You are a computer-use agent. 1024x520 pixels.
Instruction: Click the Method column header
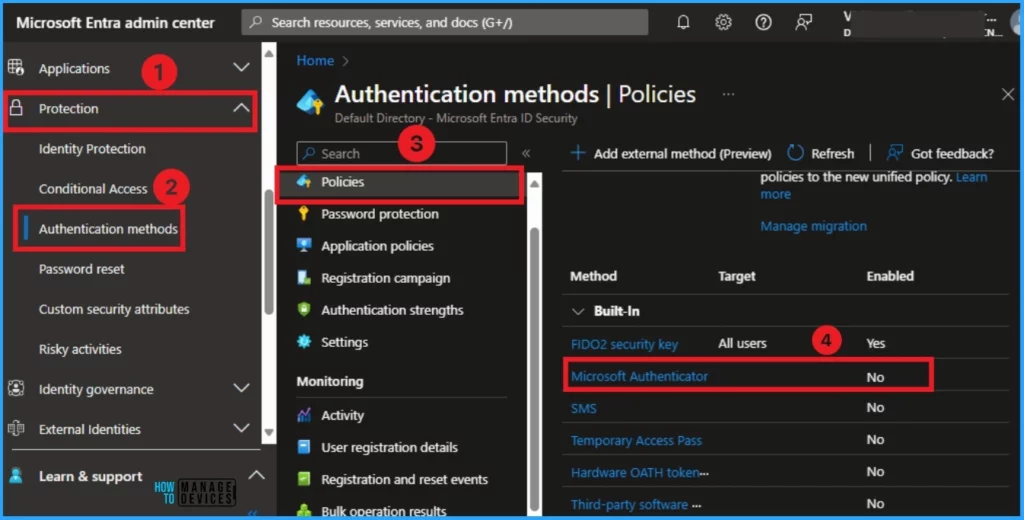(x=593, y=276)
